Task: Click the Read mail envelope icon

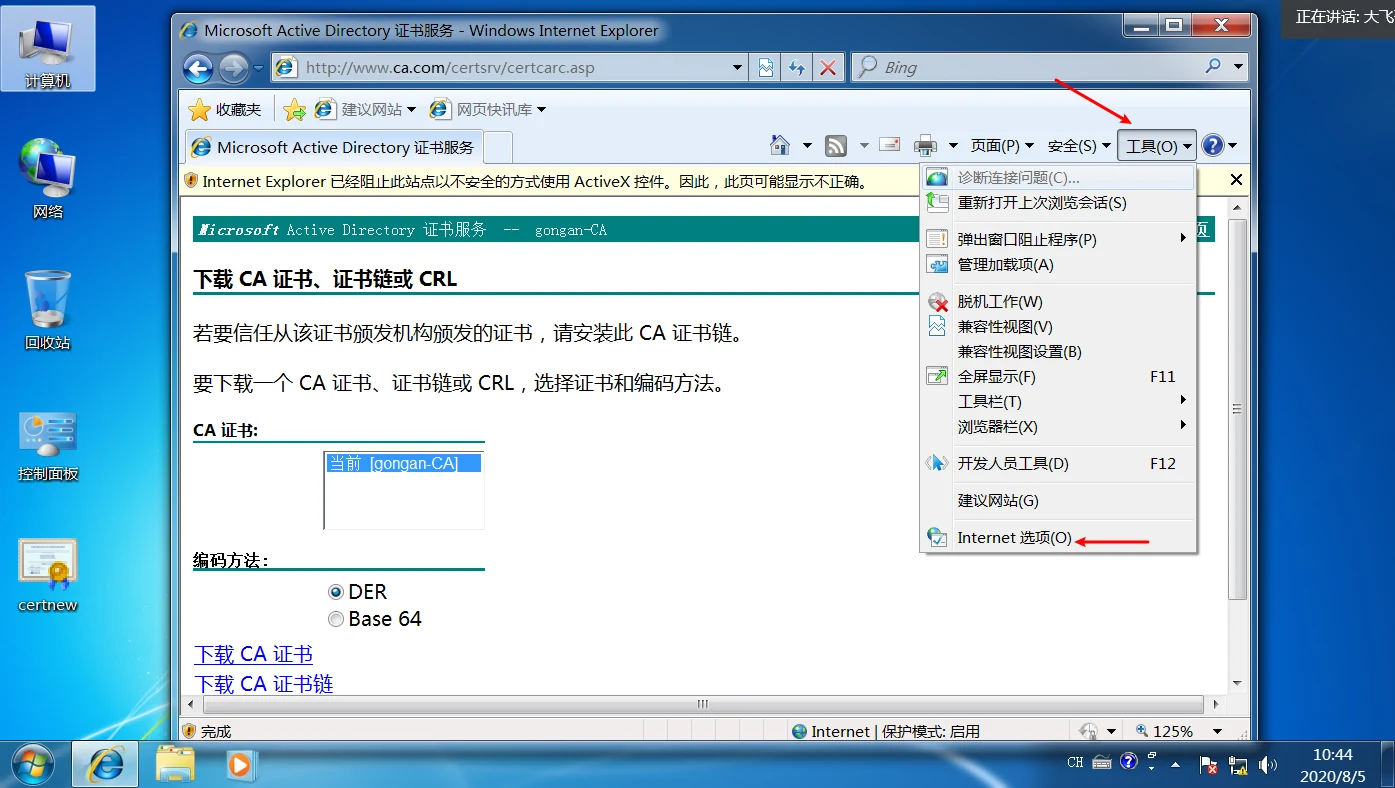Action: pyautogui.click(x=890, y=145)
